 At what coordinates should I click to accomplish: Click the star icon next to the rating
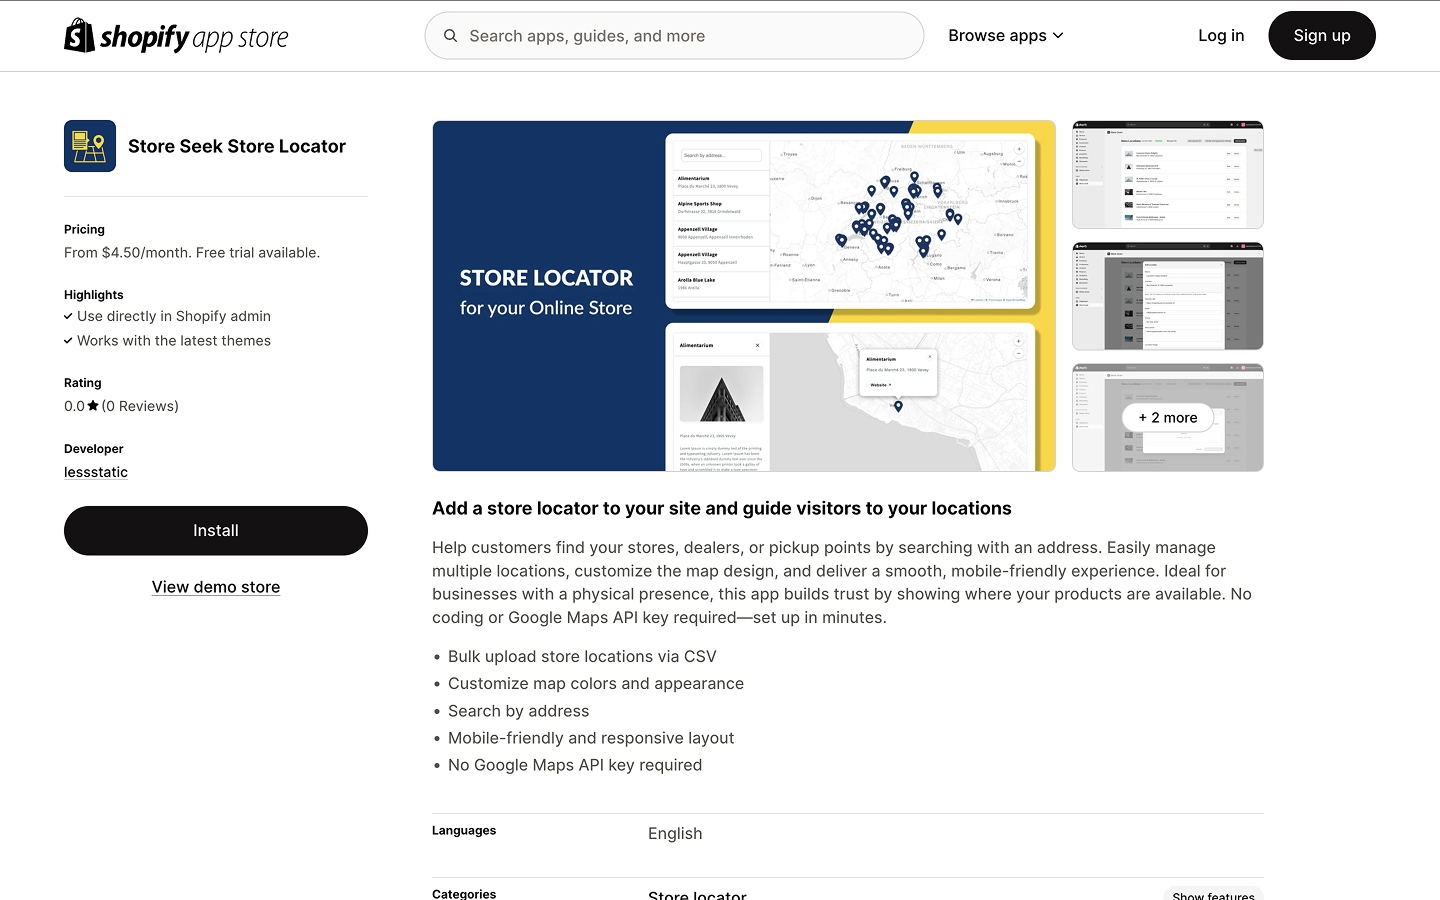point(93,405)
